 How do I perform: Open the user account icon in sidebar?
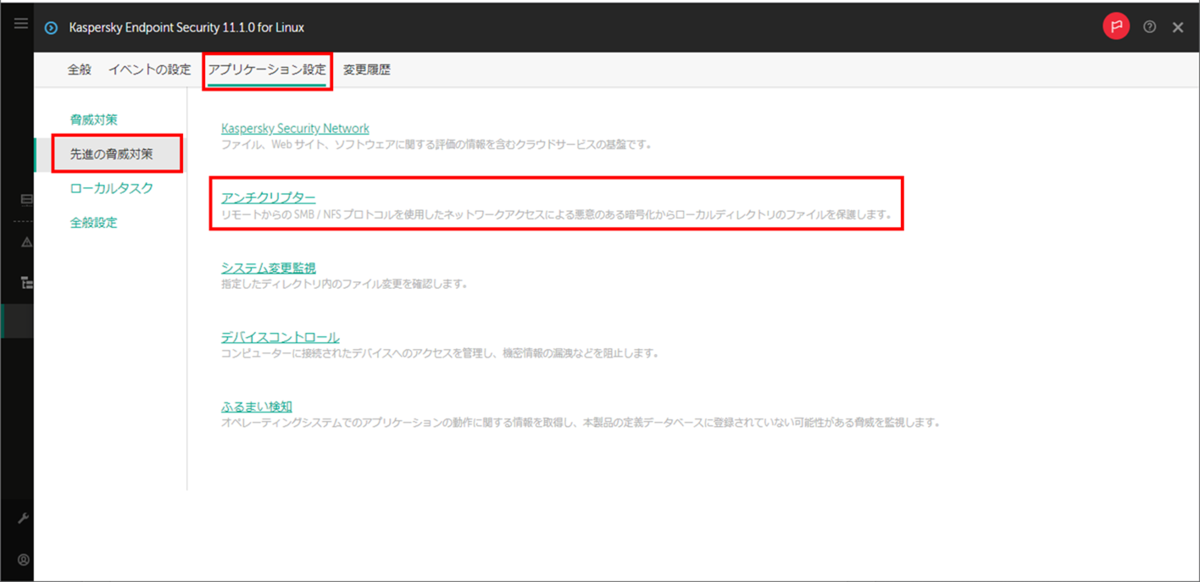click(x=24, y=559)
